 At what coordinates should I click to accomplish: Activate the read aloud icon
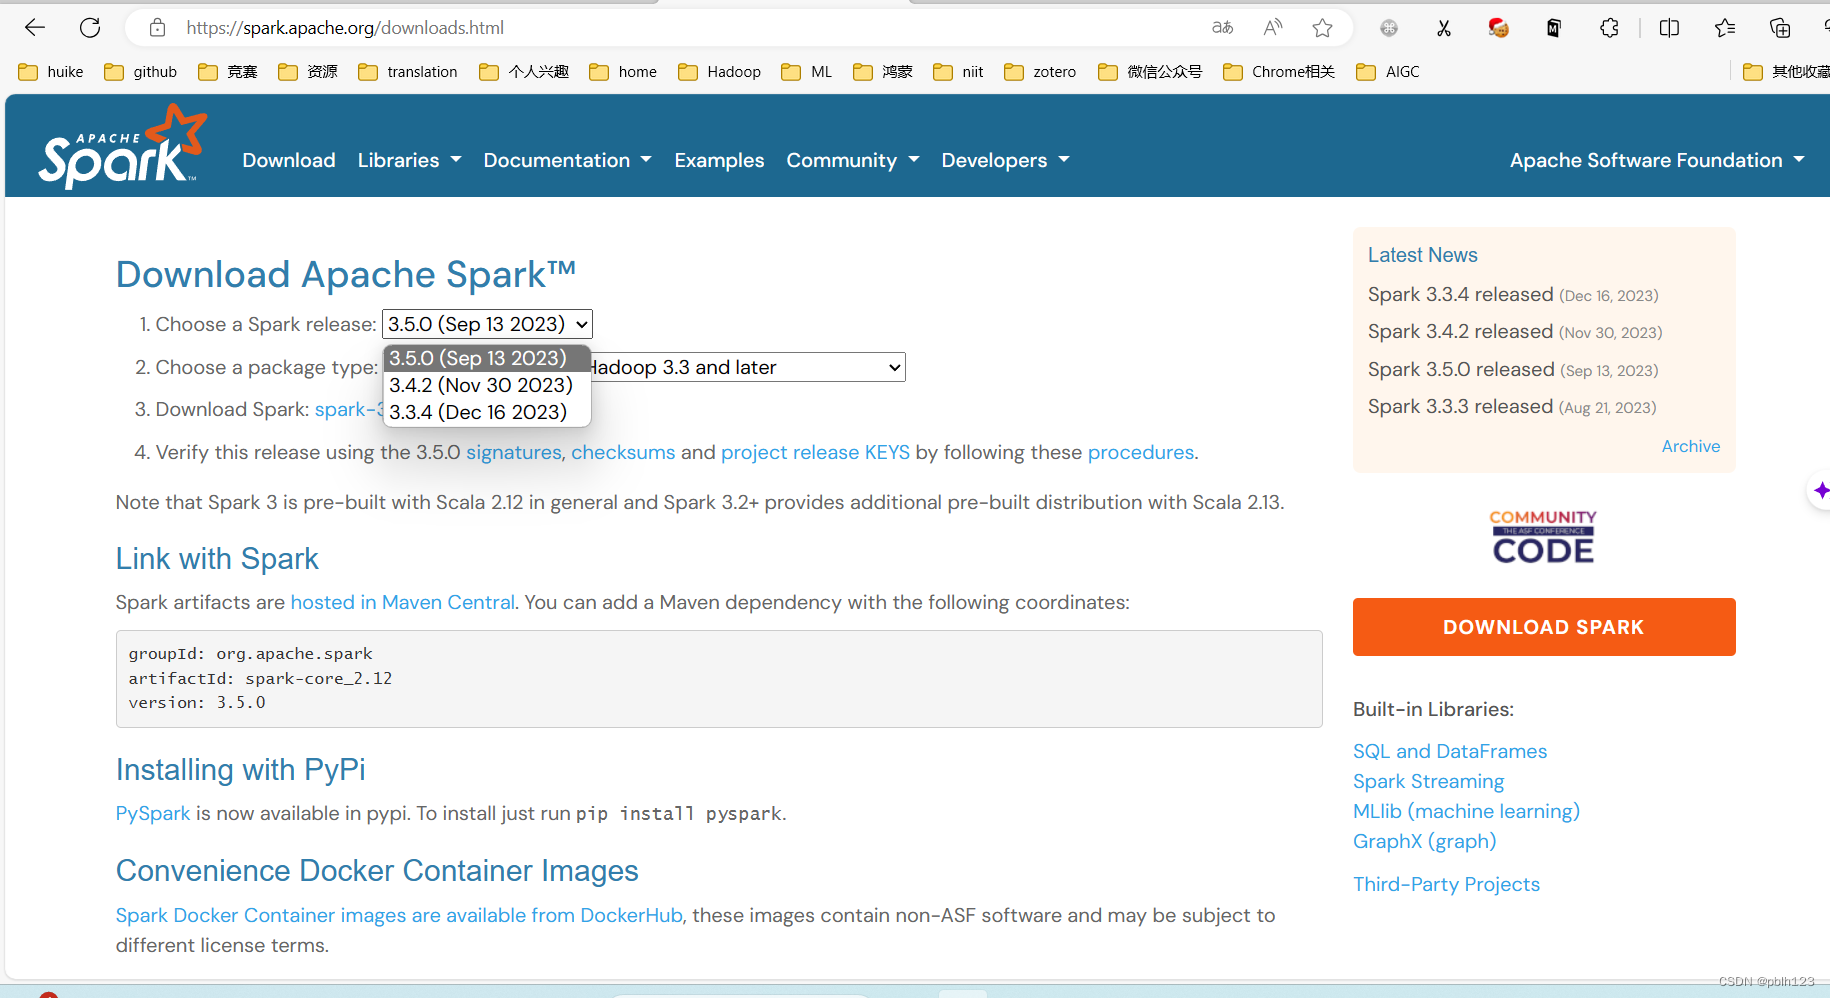pos(1272,28)
